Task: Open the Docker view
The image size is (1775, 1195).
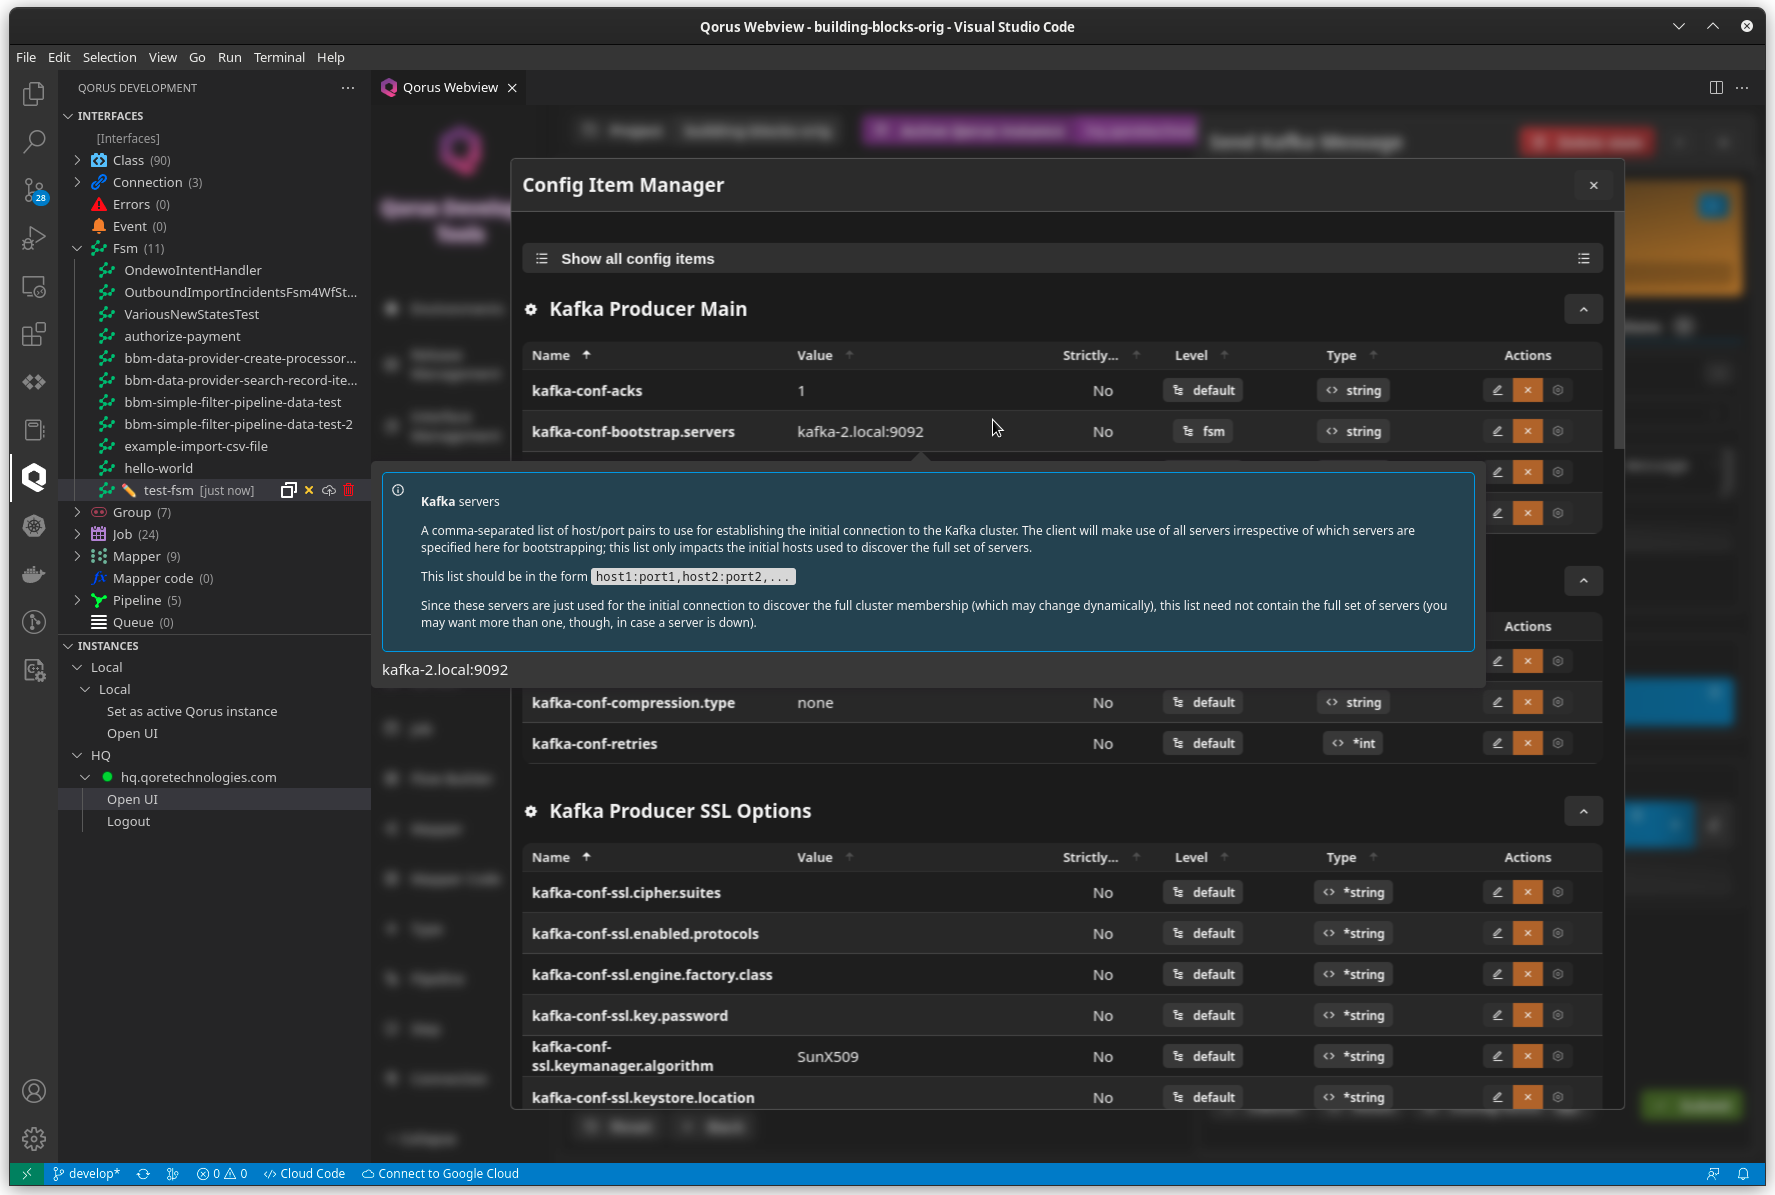Action: 34,574
